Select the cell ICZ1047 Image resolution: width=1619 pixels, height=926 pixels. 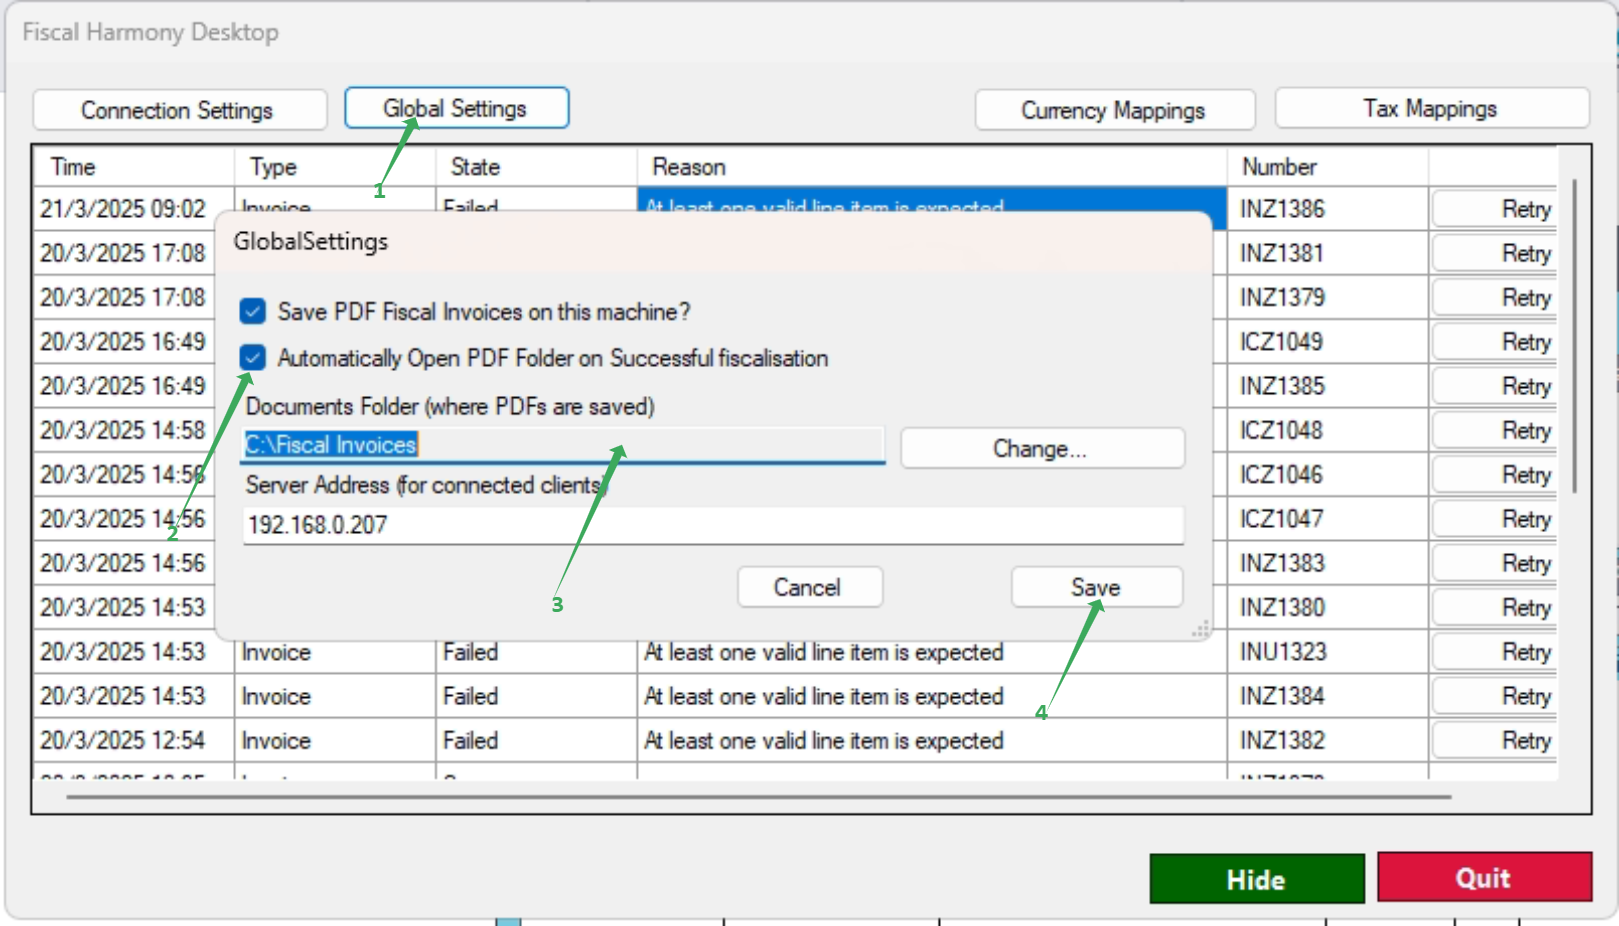point(1328,519)
